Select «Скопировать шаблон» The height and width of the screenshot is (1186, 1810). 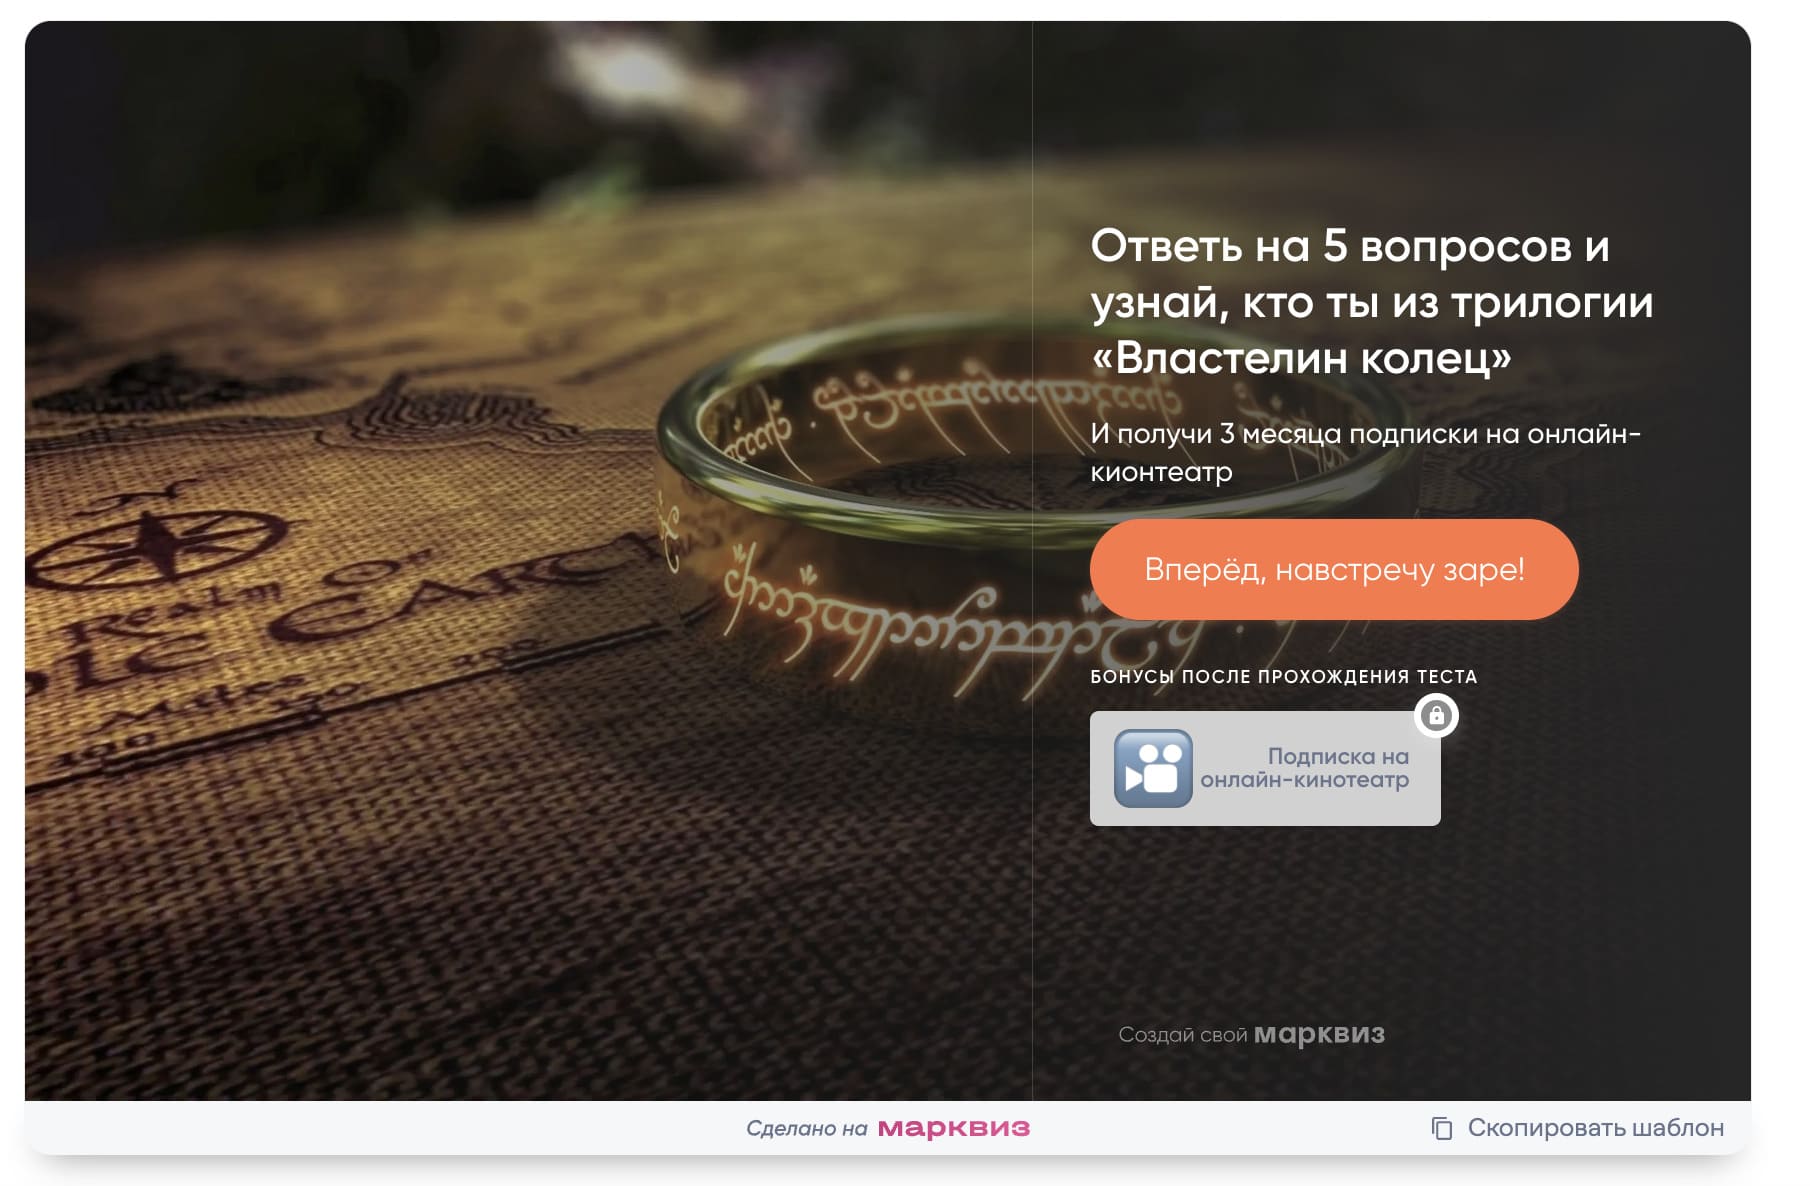click(x=1596, y=1128)
